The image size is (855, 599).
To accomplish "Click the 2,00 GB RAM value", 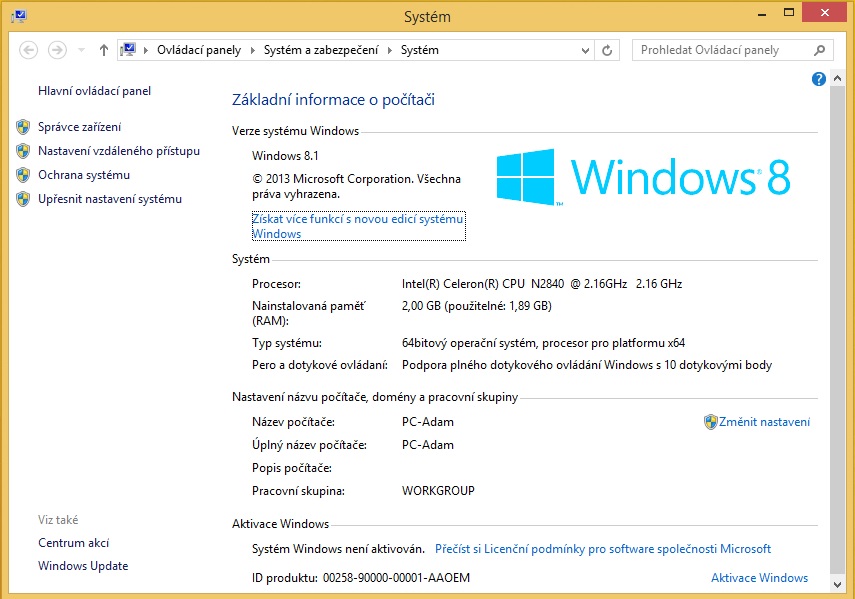I will [477, 306].
